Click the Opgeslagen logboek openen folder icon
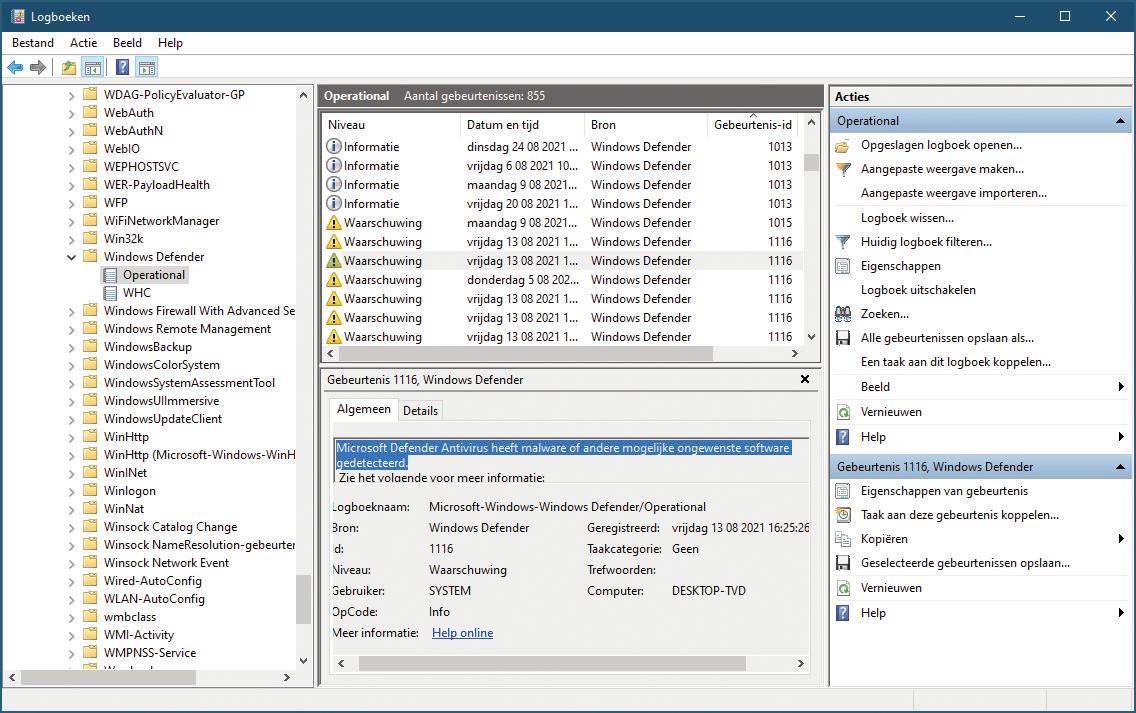 [843, 146]
